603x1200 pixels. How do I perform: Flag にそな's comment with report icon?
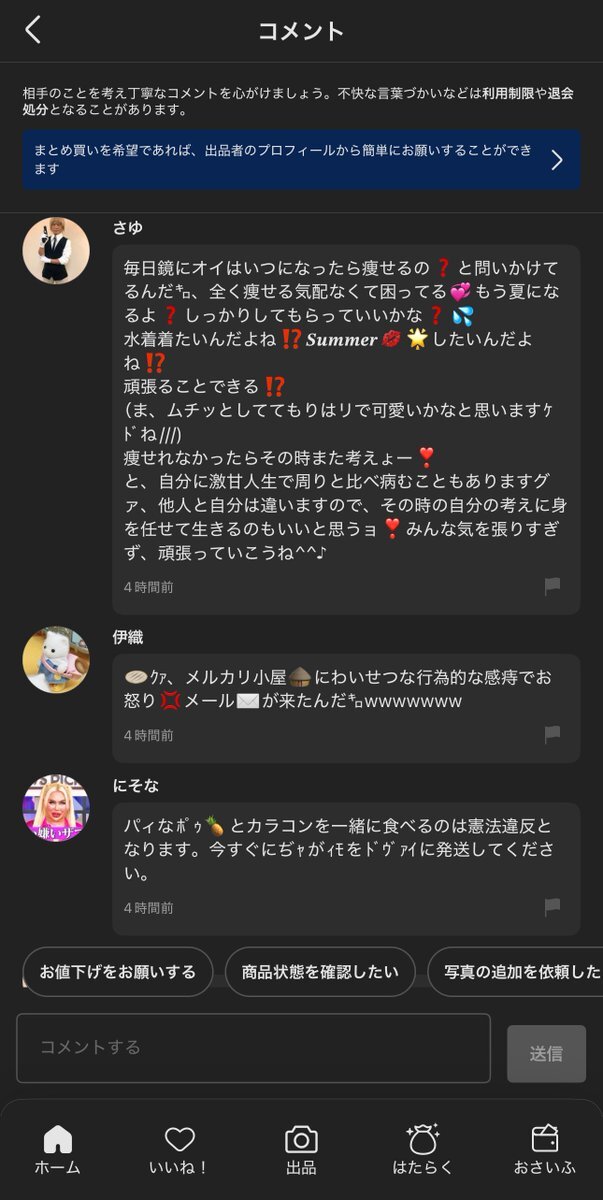(552, 907)
